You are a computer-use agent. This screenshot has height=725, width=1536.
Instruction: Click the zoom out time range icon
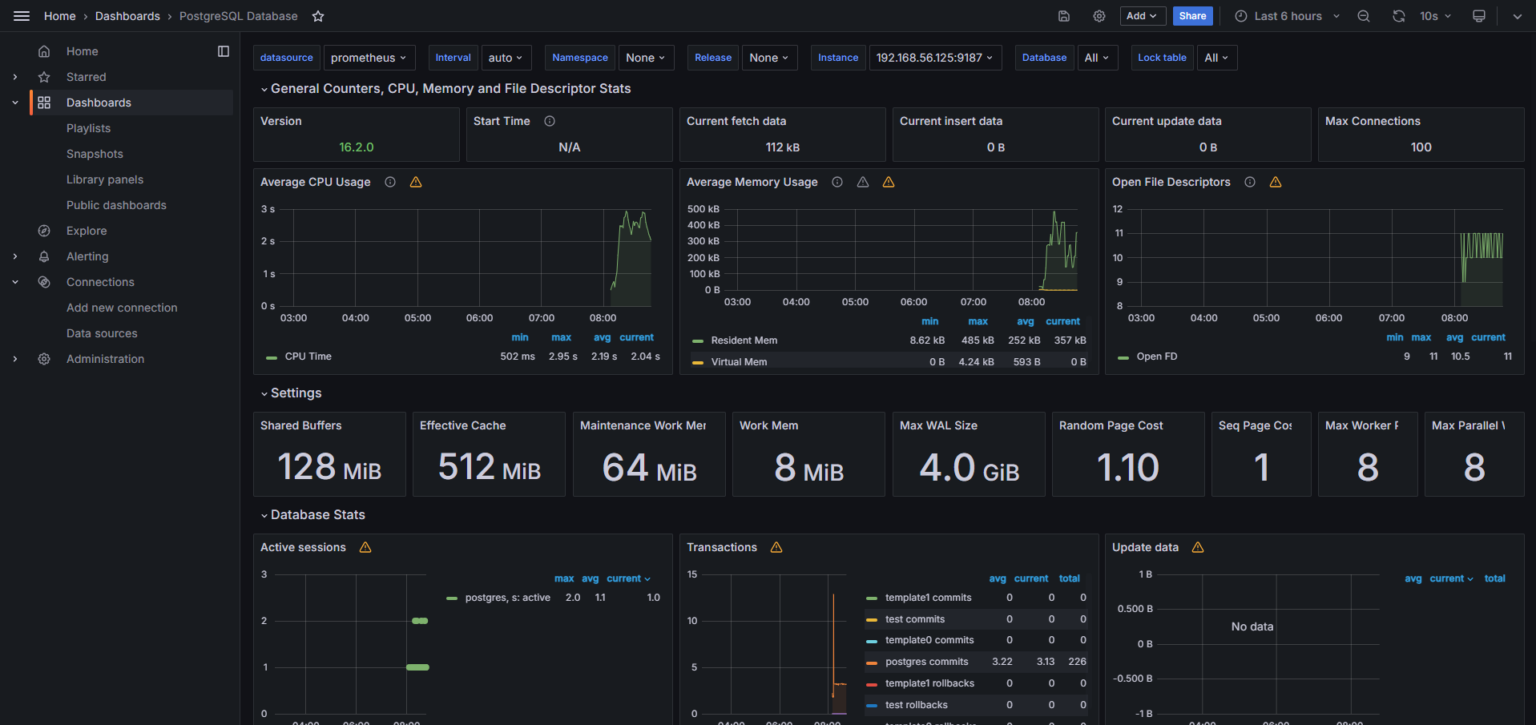tap(1363, 16)
